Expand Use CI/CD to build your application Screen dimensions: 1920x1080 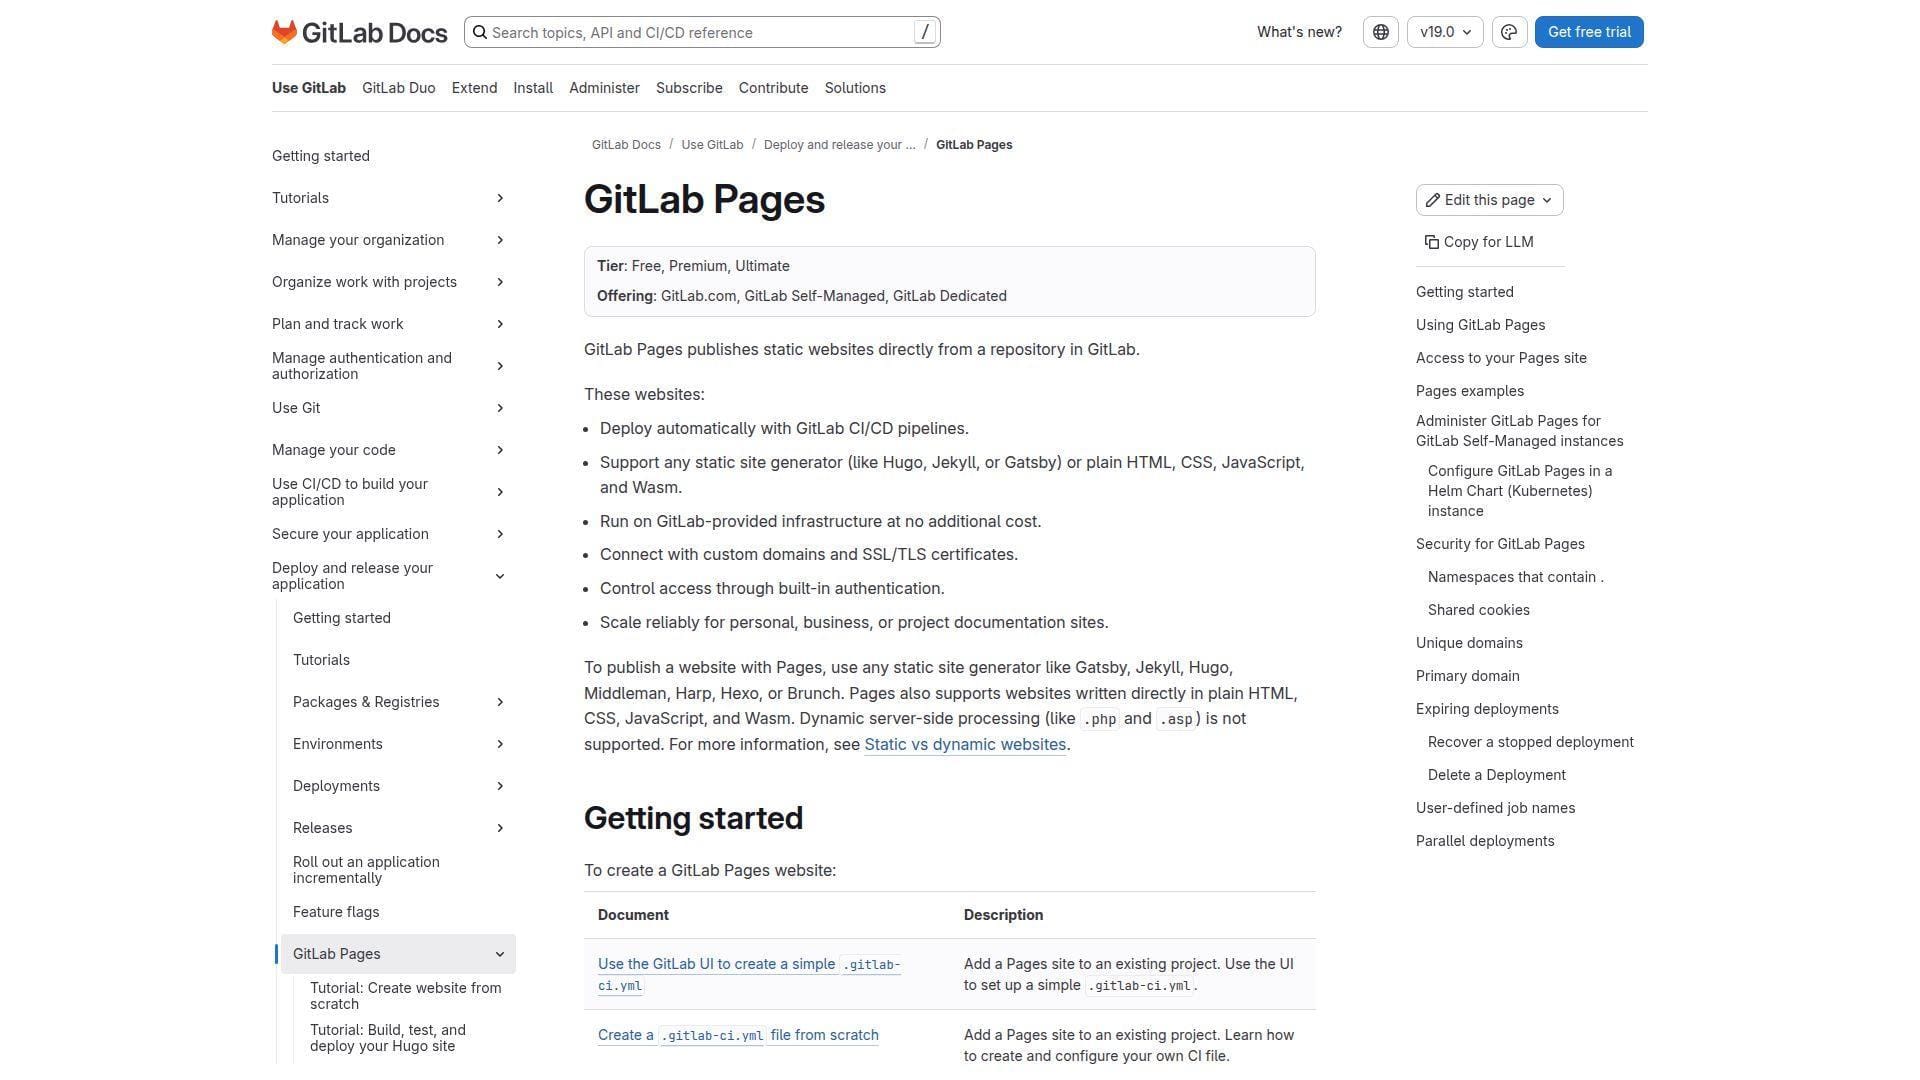499,491
